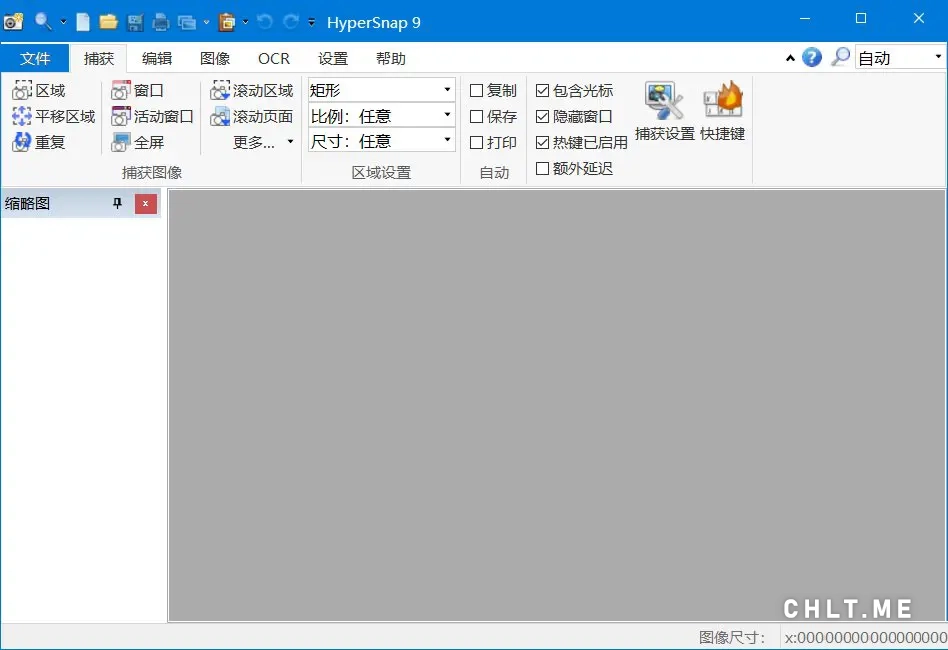Open the 文件 file menu
948x650 pixels.
35,58
